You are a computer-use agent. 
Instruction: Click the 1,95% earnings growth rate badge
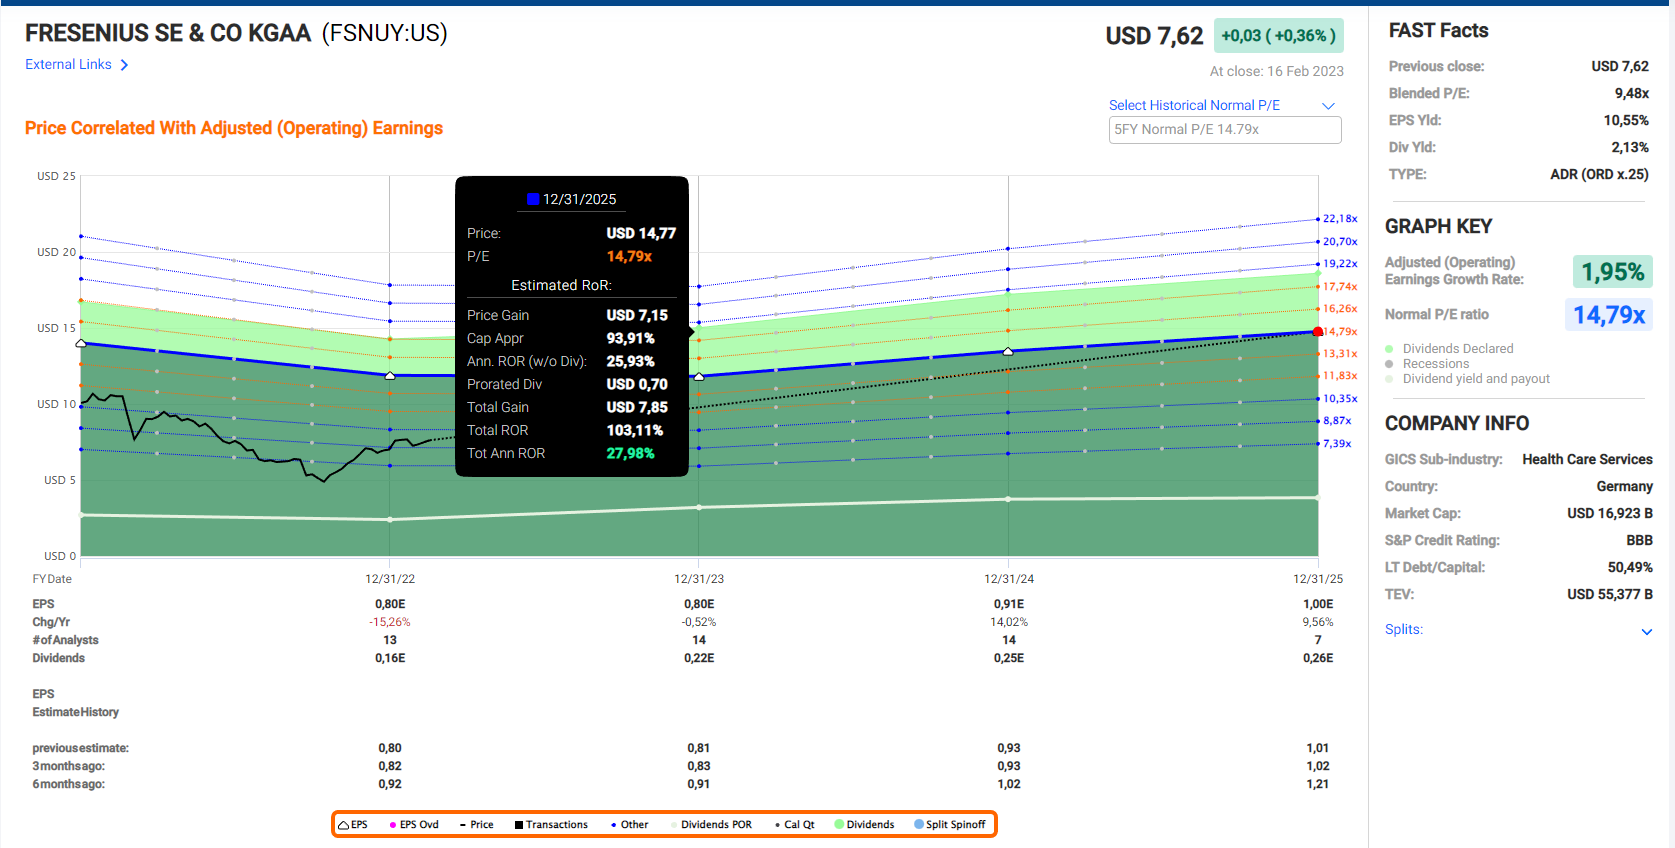[1612, 272]
